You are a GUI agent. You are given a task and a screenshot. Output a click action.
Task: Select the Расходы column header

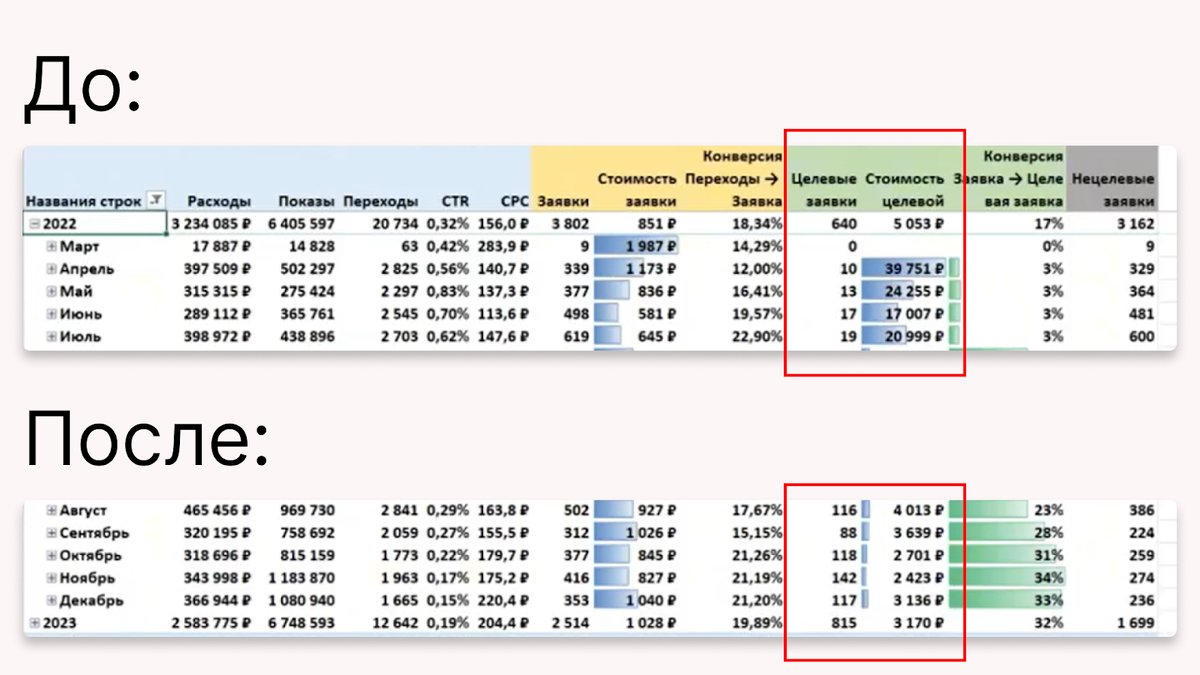(218, 201)
